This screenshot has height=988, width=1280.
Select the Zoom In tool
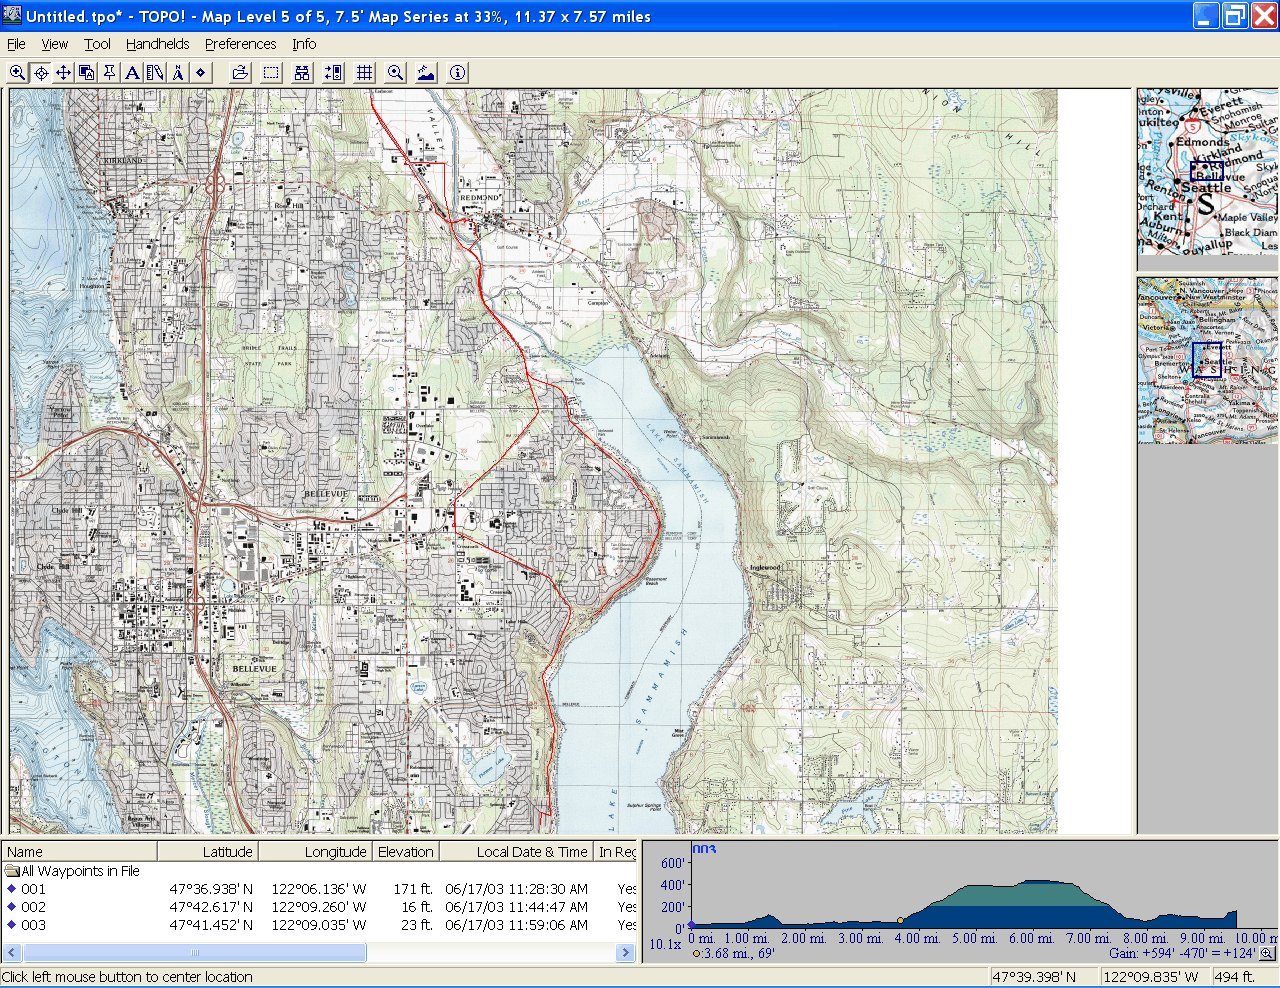pos(17,73)
